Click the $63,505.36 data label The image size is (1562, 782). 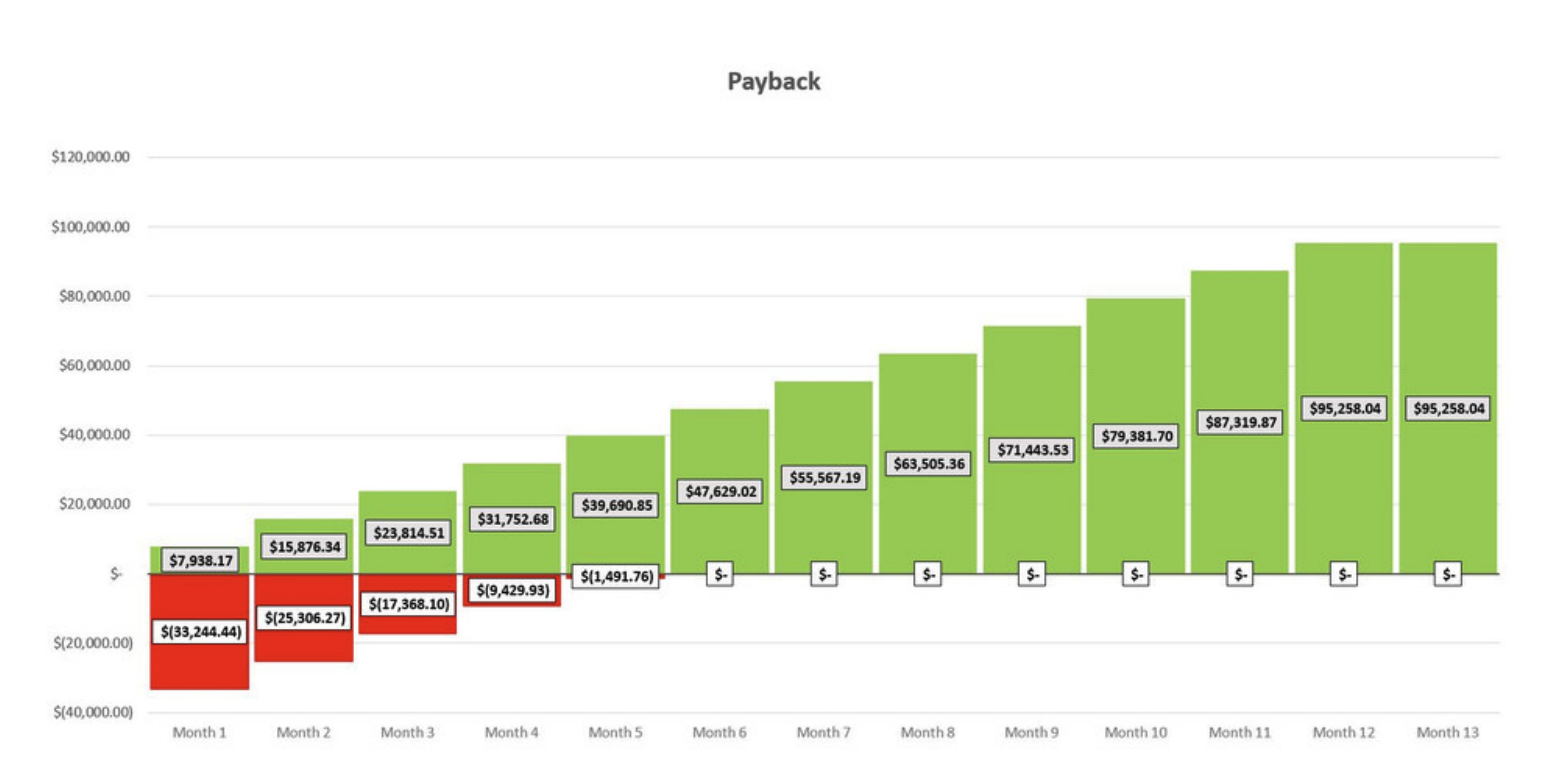[x=928, y=464]
